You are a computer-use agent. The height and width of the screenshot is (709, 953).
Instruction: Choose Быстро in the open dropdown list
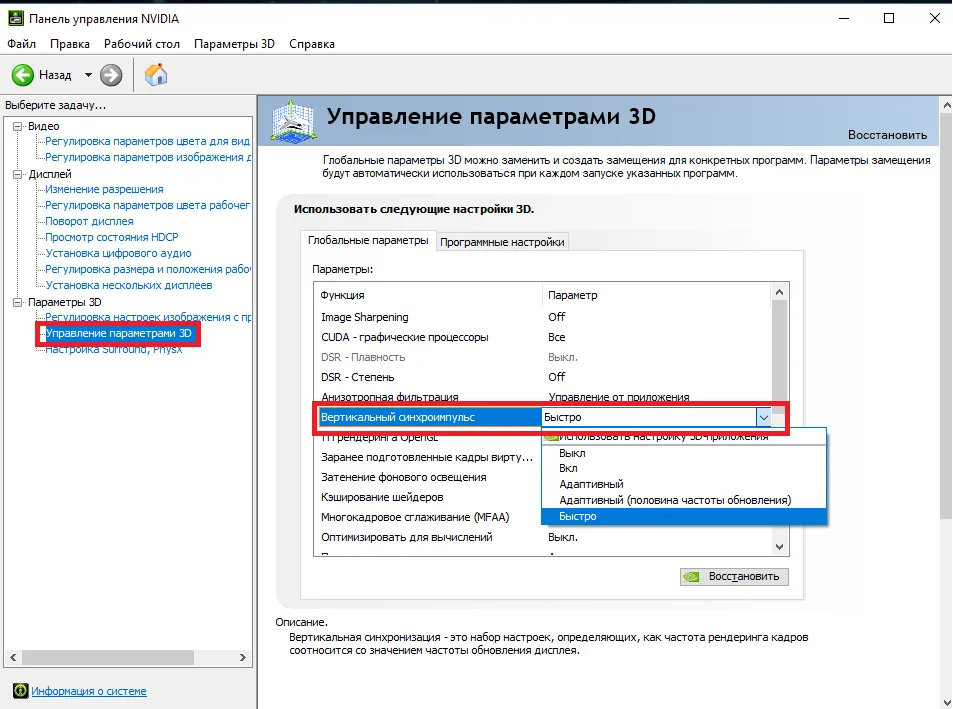point(684,516)
